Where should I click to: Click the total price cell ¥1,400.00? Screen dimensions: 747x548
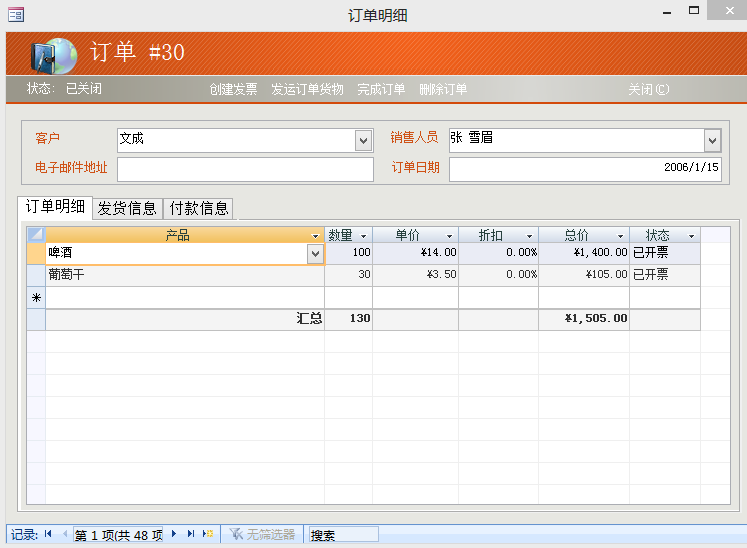(584, 254)
